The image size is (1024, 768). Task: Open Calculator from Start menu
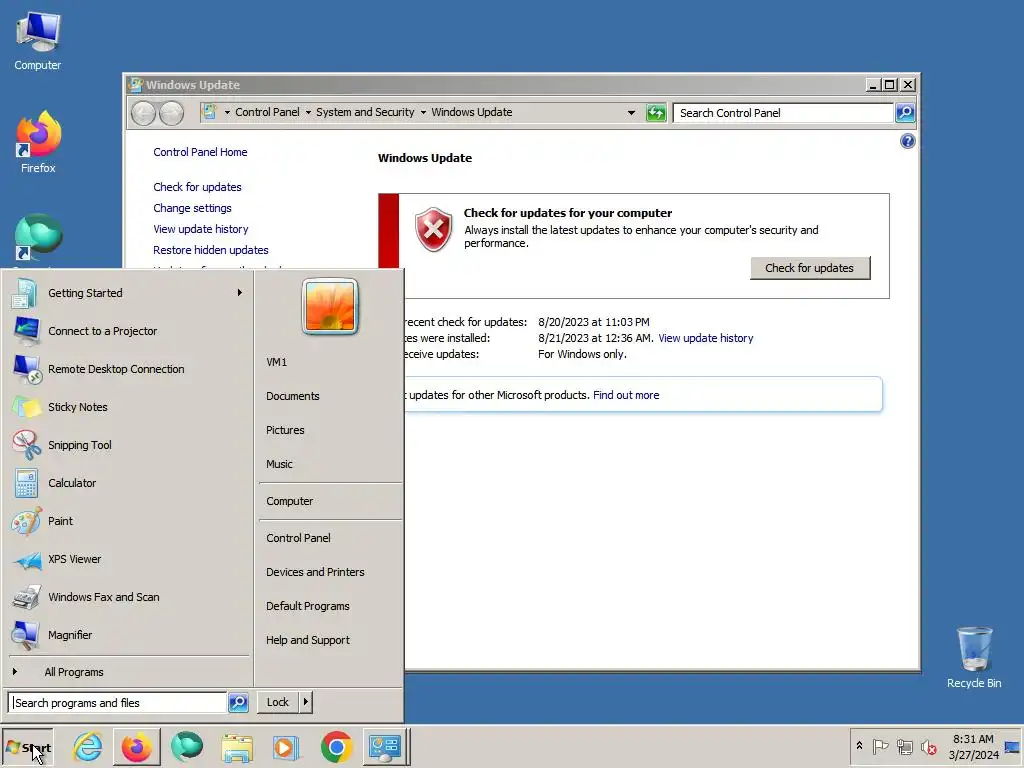pyautogui.click(x=128, y=483)
